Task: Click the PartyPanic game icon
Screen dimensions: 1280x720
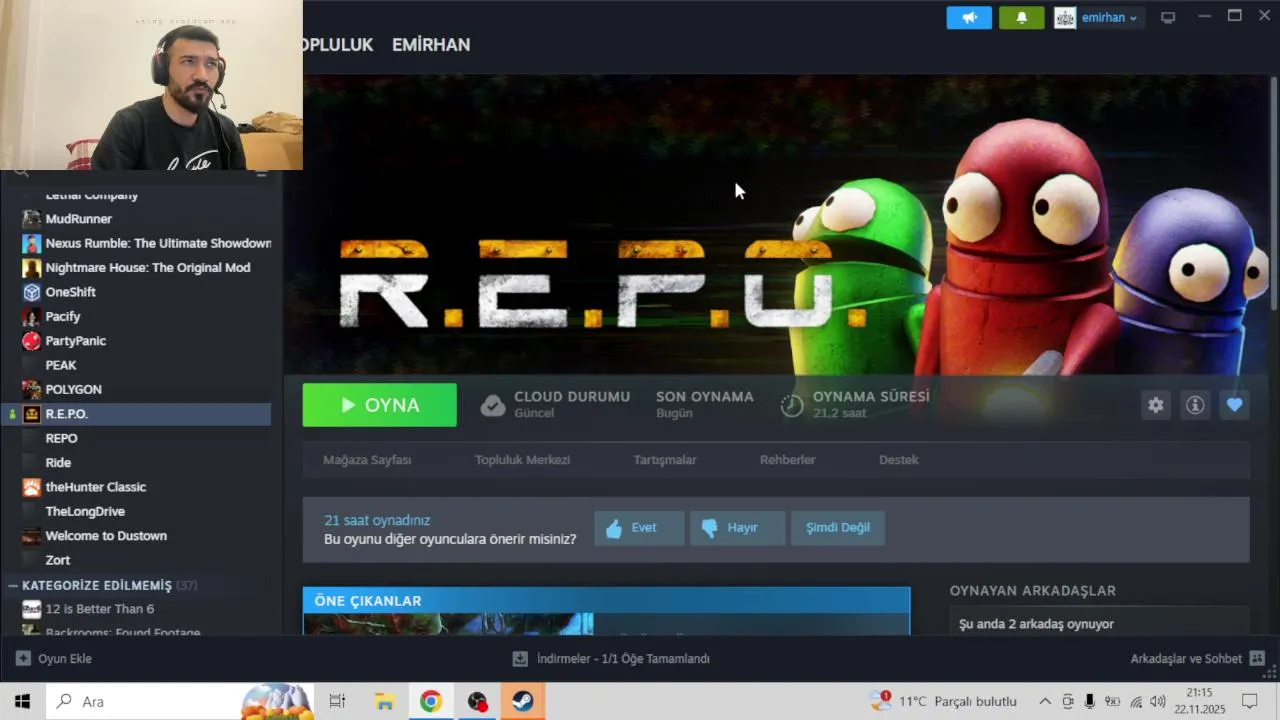Action: pos(32,341)
